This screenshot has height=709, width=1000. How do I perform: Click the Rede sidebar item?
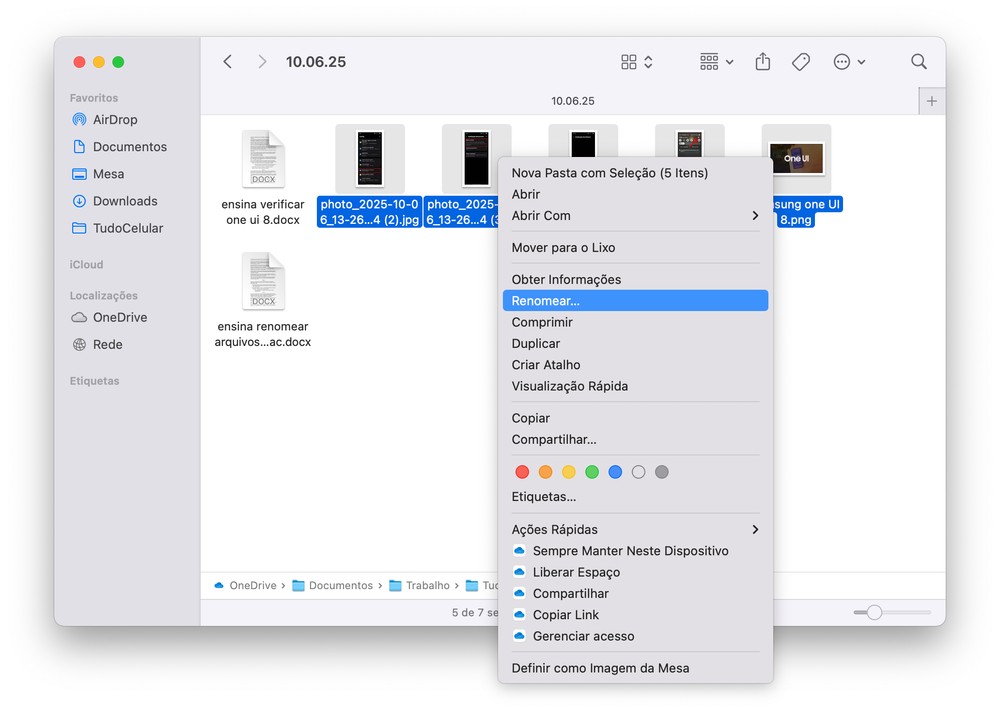[x=107, y=344]
